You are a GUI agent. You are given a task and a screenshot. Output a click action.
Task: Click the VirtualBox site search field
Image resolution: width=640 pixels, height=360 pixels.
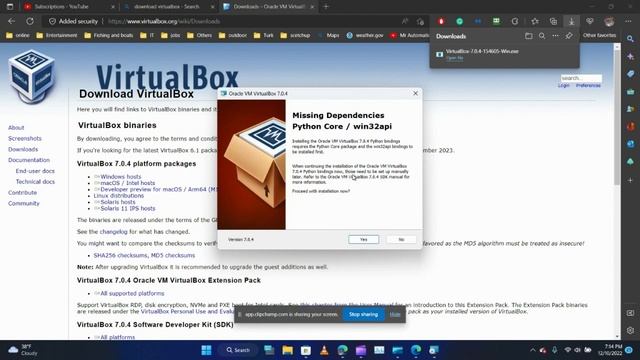tap(581, 78)
